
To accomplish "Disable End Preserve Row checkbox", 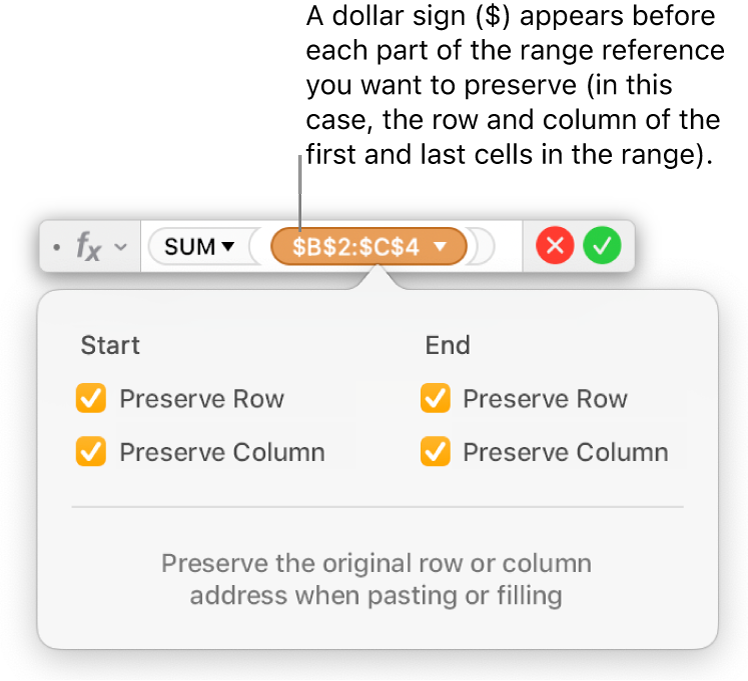I will 435,400.
